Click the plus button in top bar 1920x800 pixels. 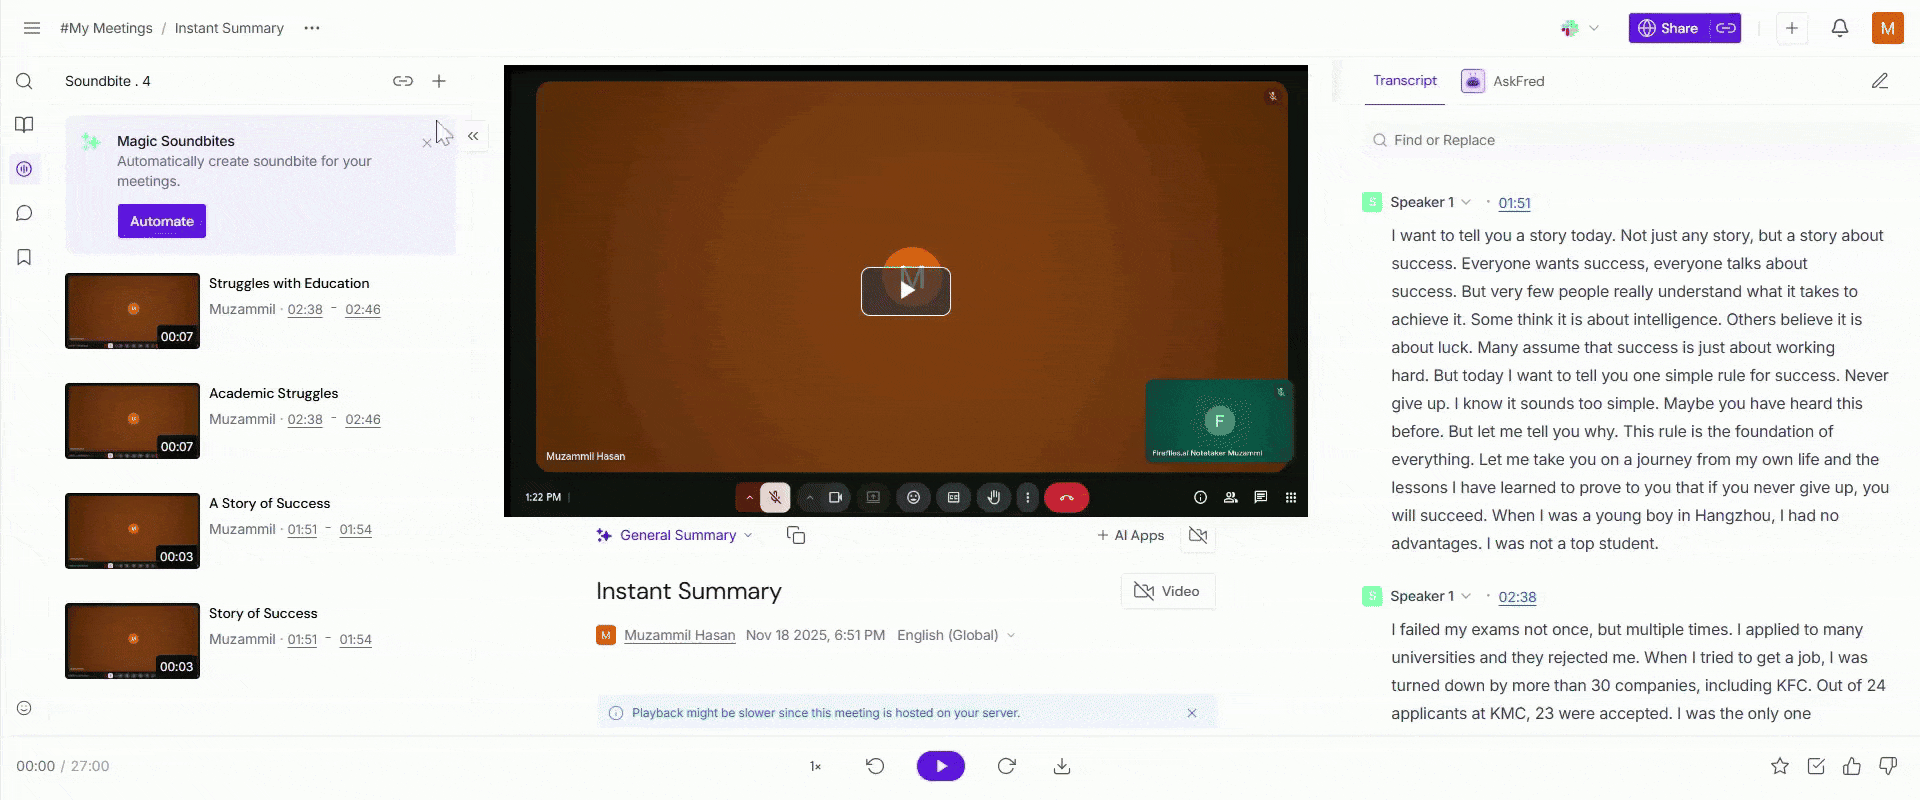(x=1792, y=28)
